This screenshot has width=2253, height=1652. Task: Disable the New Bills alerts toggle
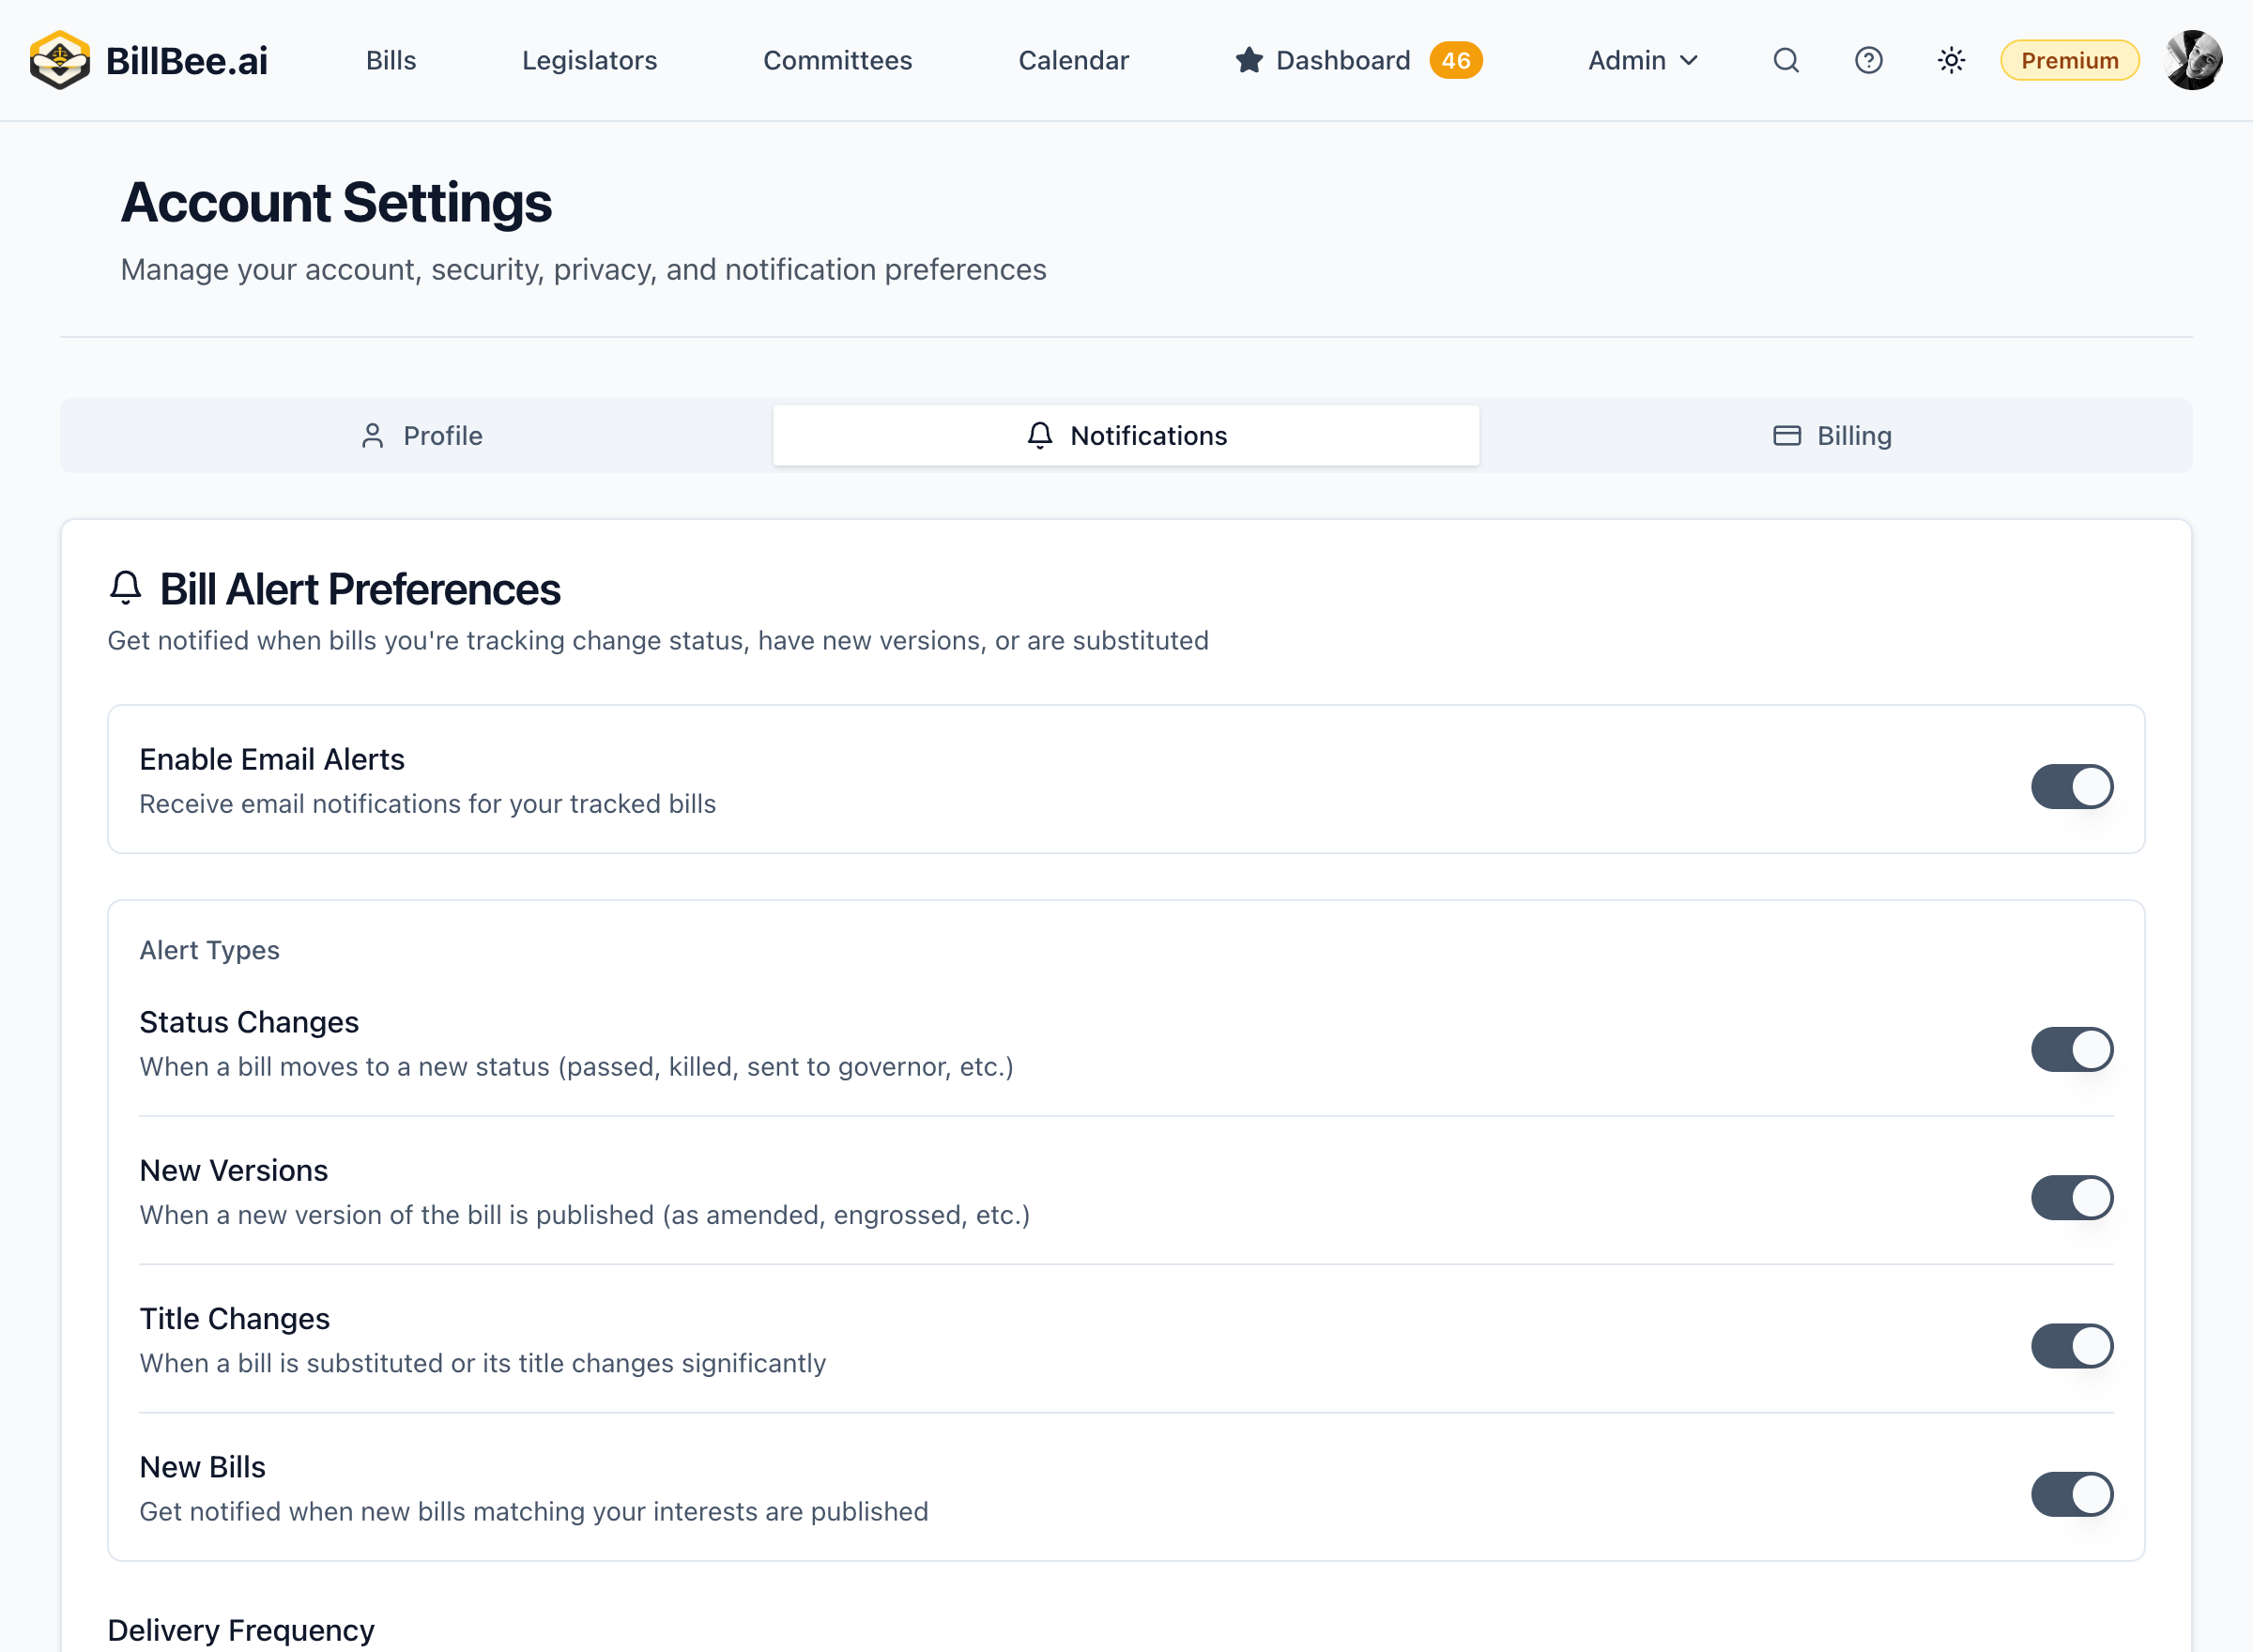[2071, 1494]
